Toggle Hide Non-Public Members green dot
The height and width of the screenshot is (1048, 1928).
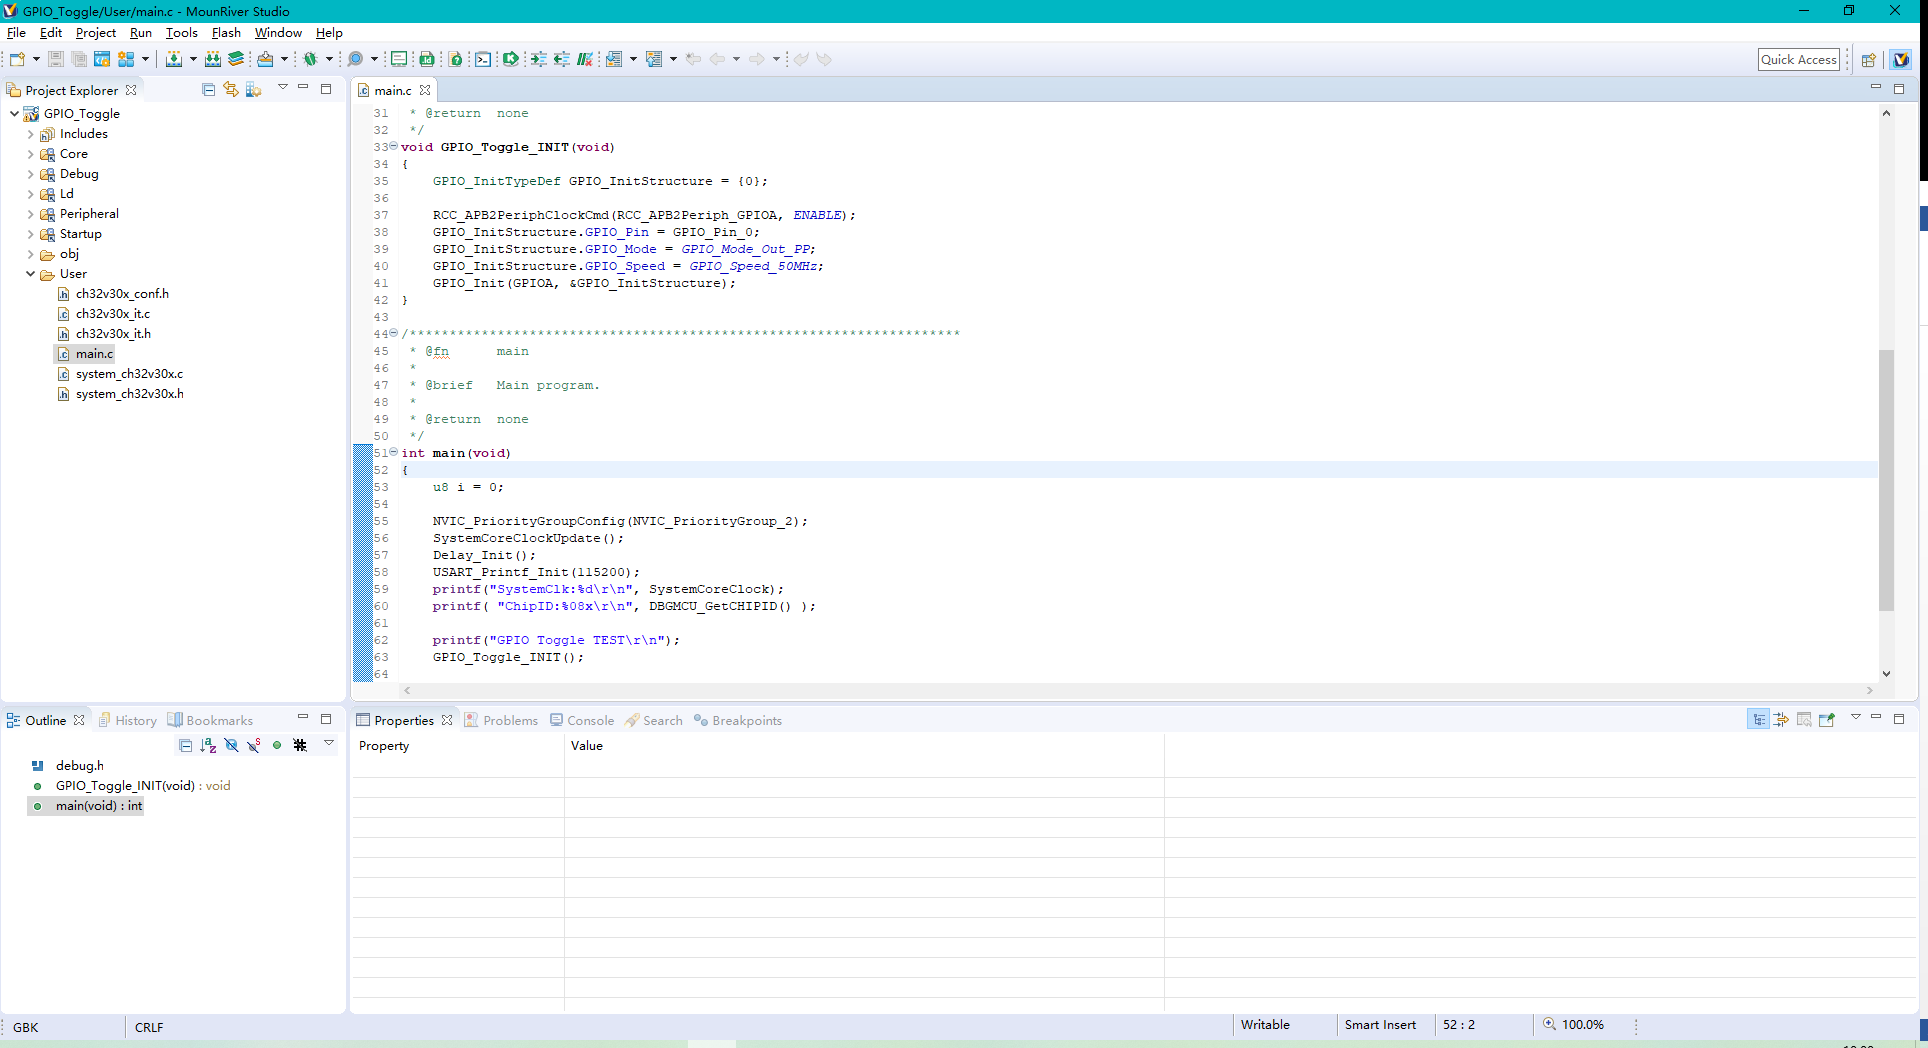(277, 745)
